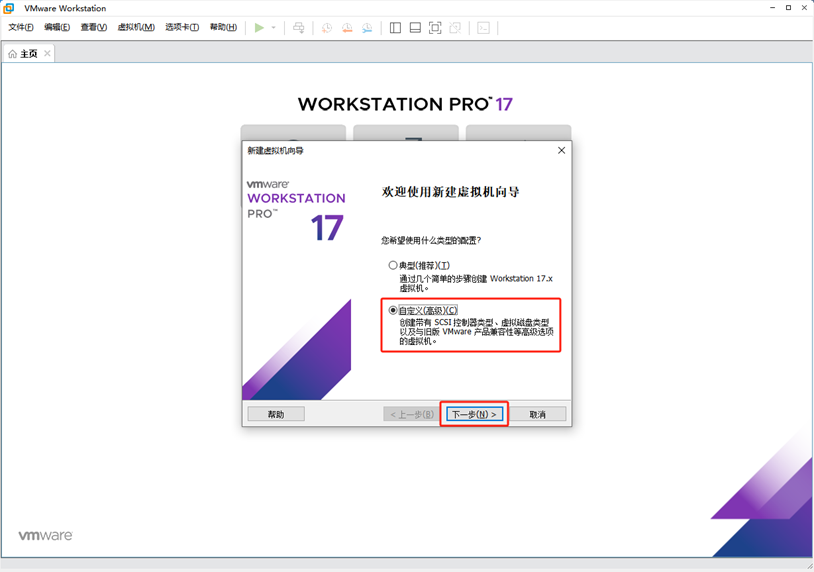Viewport: 814px width, 572px height.
Task: Toggle the thumbnail bar view icon
Action: [x=415, y=28]
